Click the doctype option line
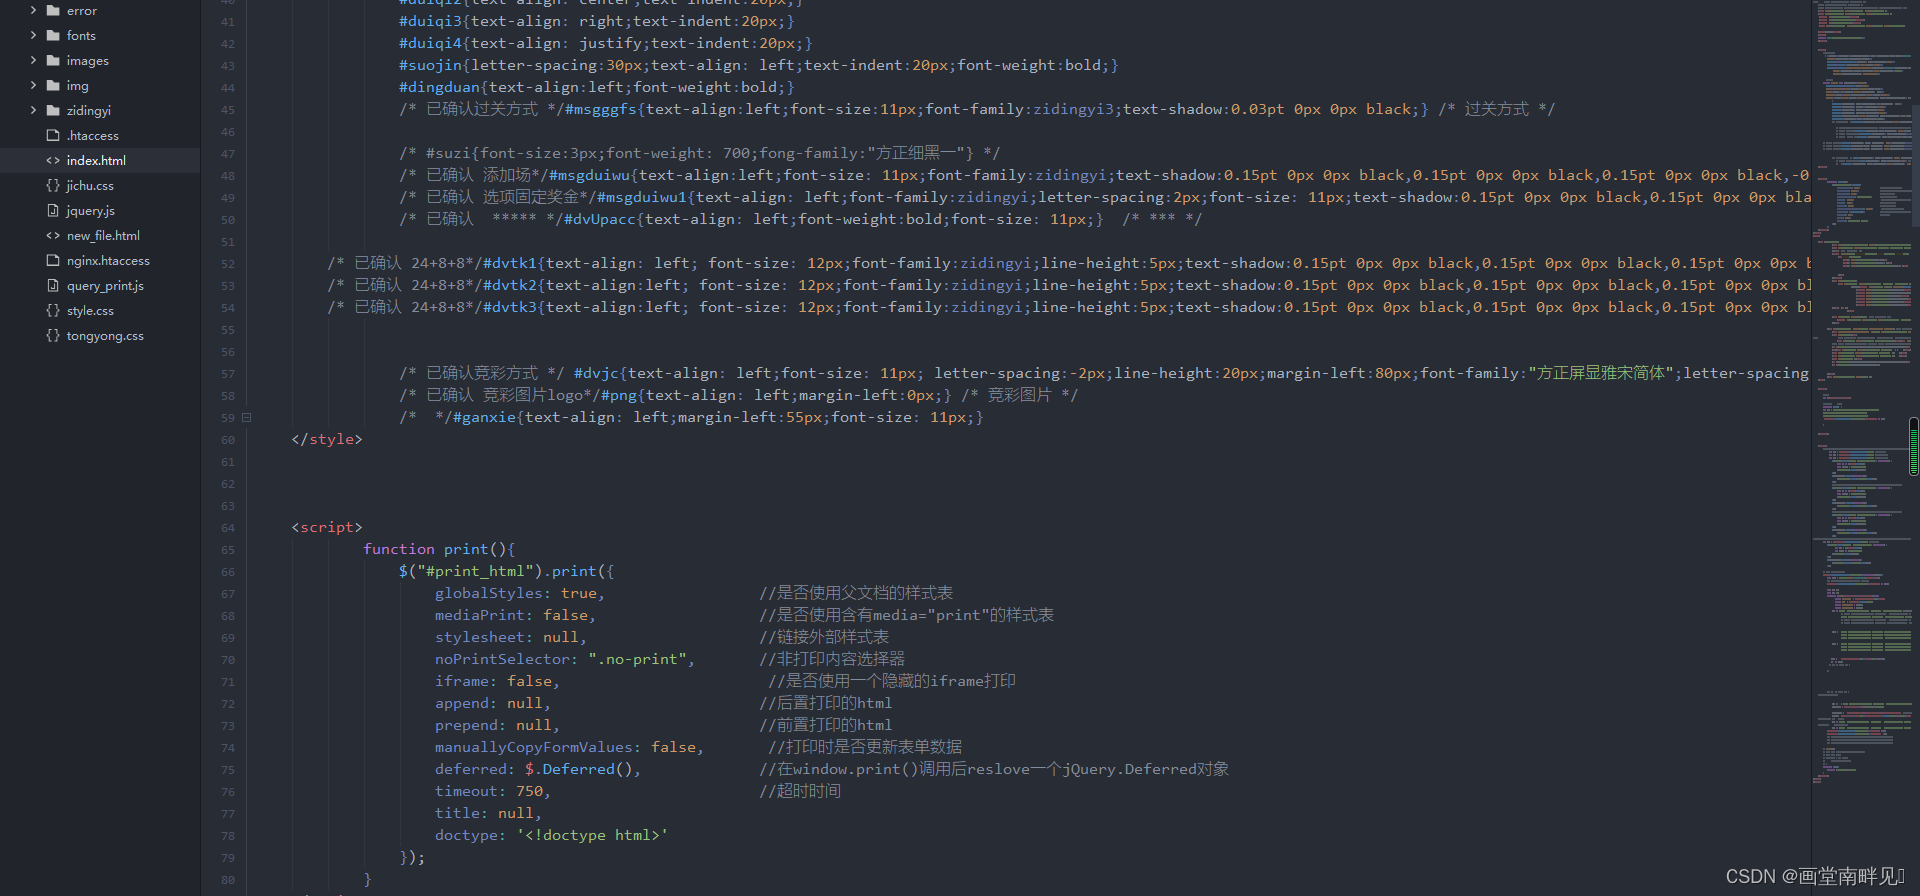 (552, 835)
